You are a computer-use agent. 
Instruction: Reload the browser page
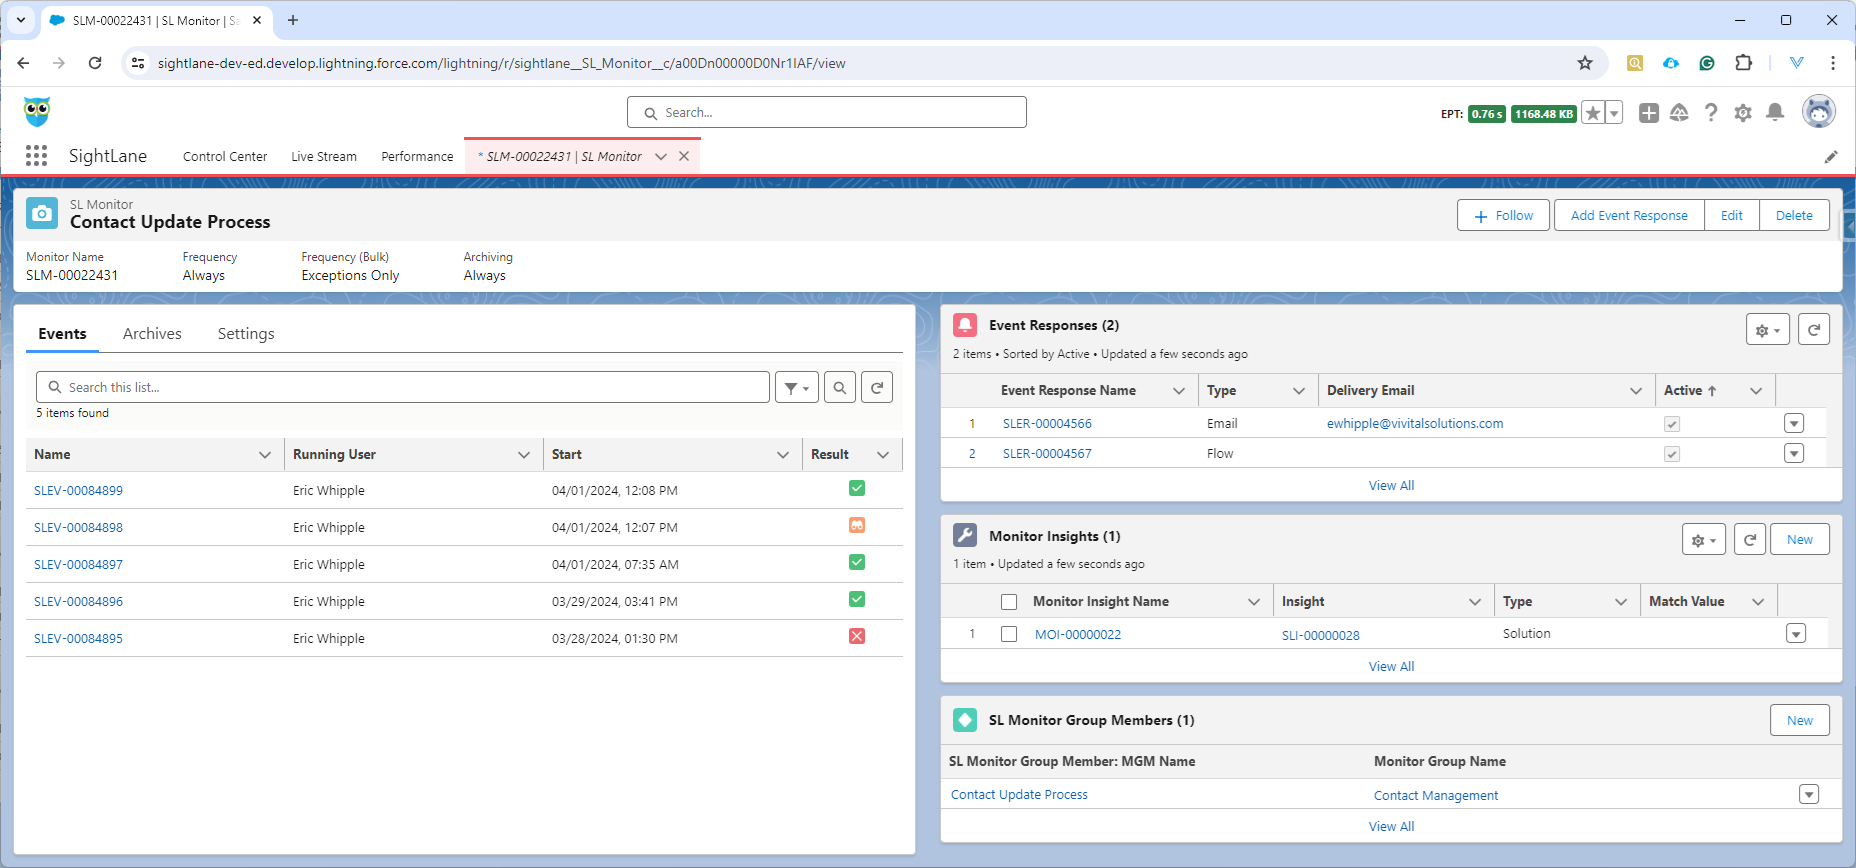click(95, 63)
